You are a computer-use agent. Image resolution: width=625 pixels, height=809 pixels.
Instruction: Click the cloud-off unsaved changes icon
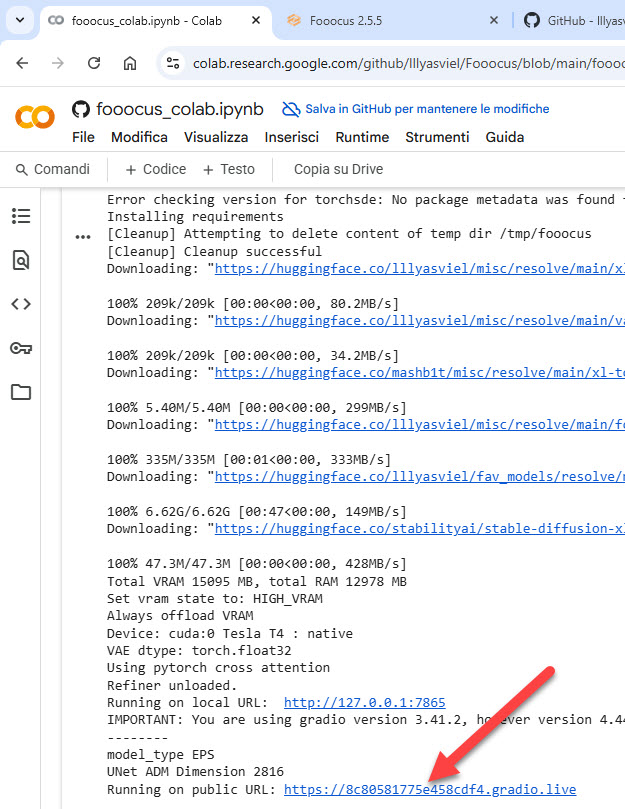point(291,109)
